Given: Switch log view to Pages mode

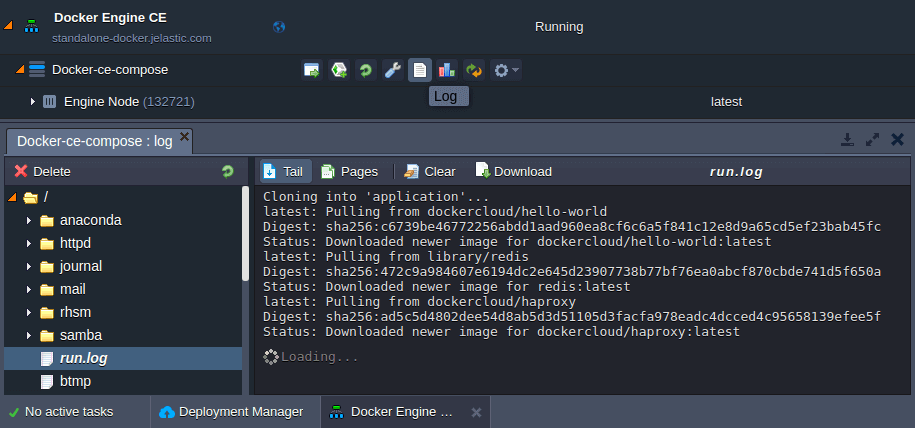Looking at the screenshot, I should [x=349, y=171].
